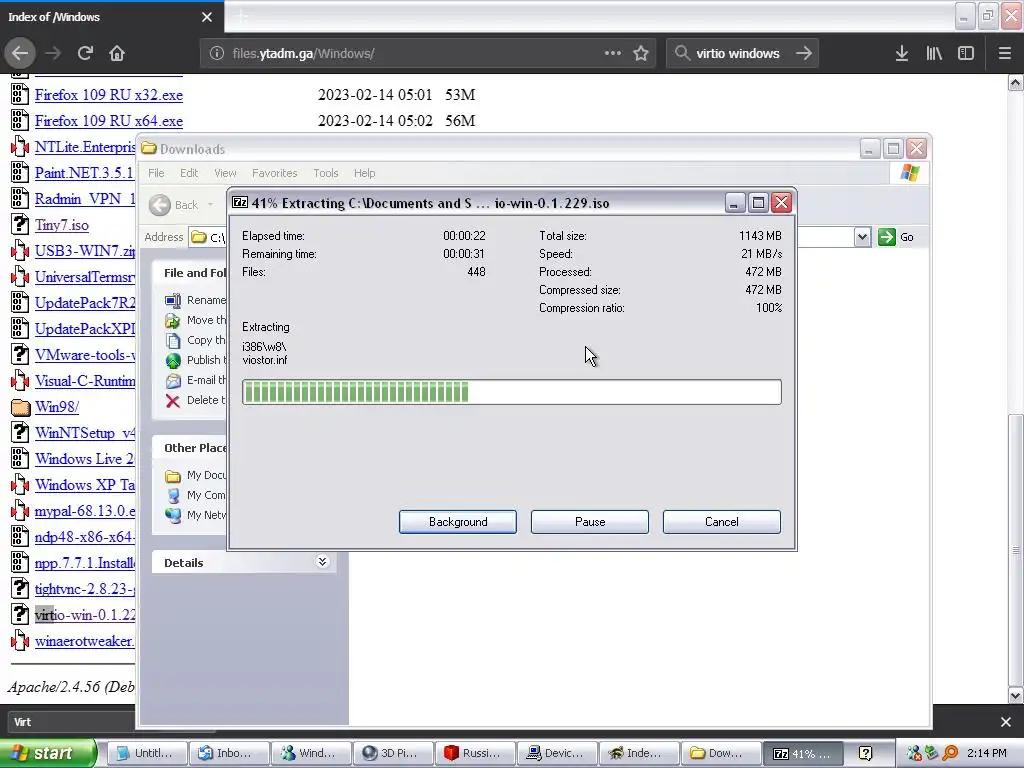Click the green extraction progress bar
The image size is (1024, 768).
511,392
